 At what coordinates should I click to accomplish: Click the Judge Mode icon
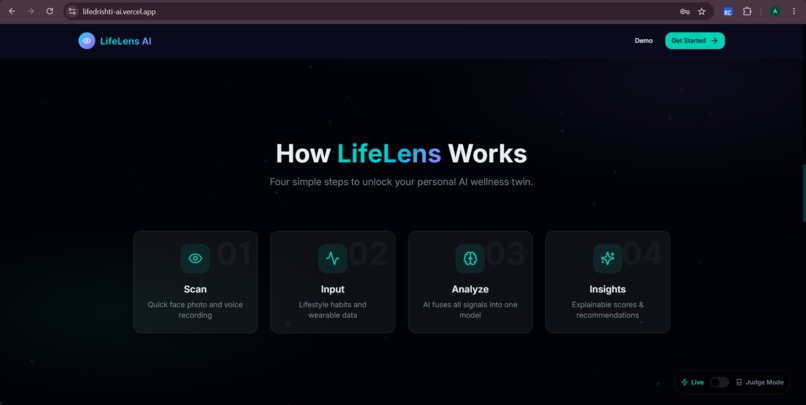(x=739, y=382)
